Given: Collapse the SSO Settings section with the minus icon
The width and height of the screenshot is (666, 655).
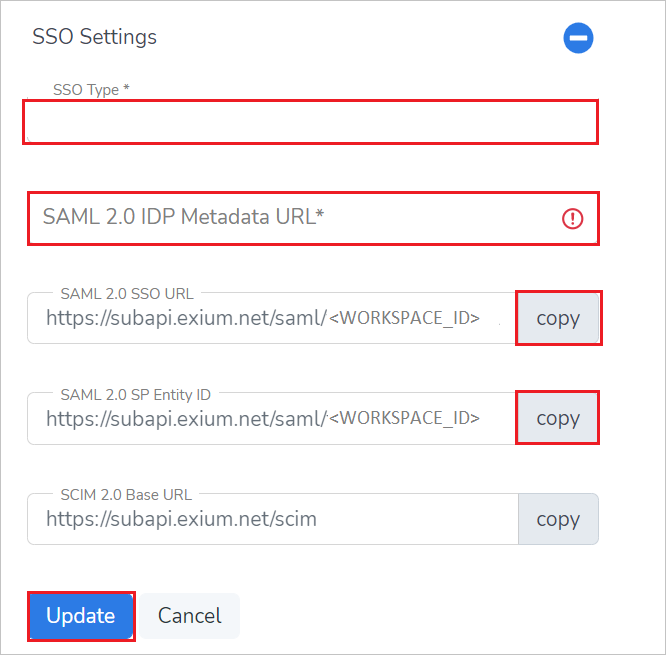Looking at the screenshot, I should 578,38.
